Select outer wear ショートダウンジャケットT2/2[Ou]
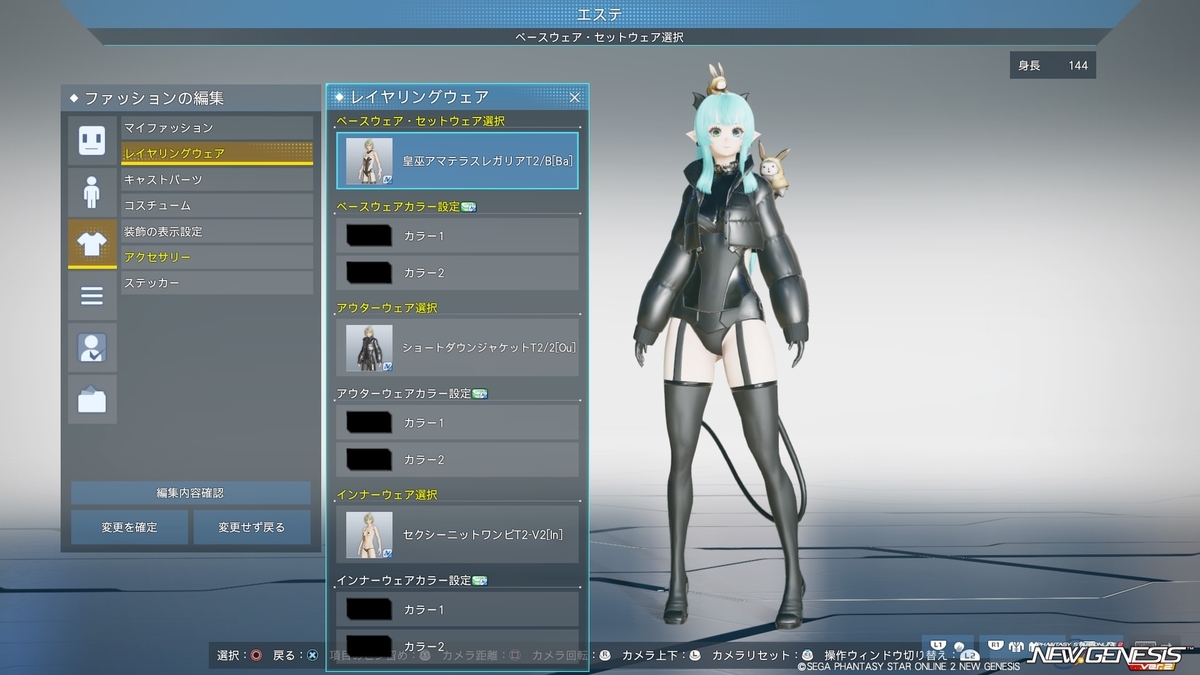This screenshot has height=675, width=1200. 457,348
